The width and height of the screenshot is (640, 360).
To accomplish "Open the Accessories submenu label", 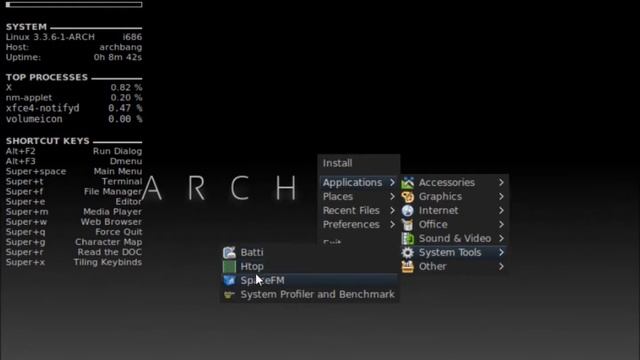I will (x=447, y=182).
